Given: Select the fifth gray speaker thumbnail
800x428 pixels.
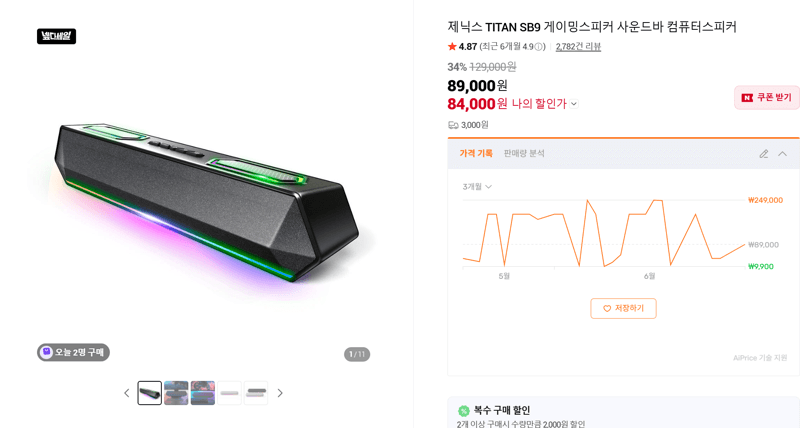Looking at the screenshot, I should coord(256,393).
